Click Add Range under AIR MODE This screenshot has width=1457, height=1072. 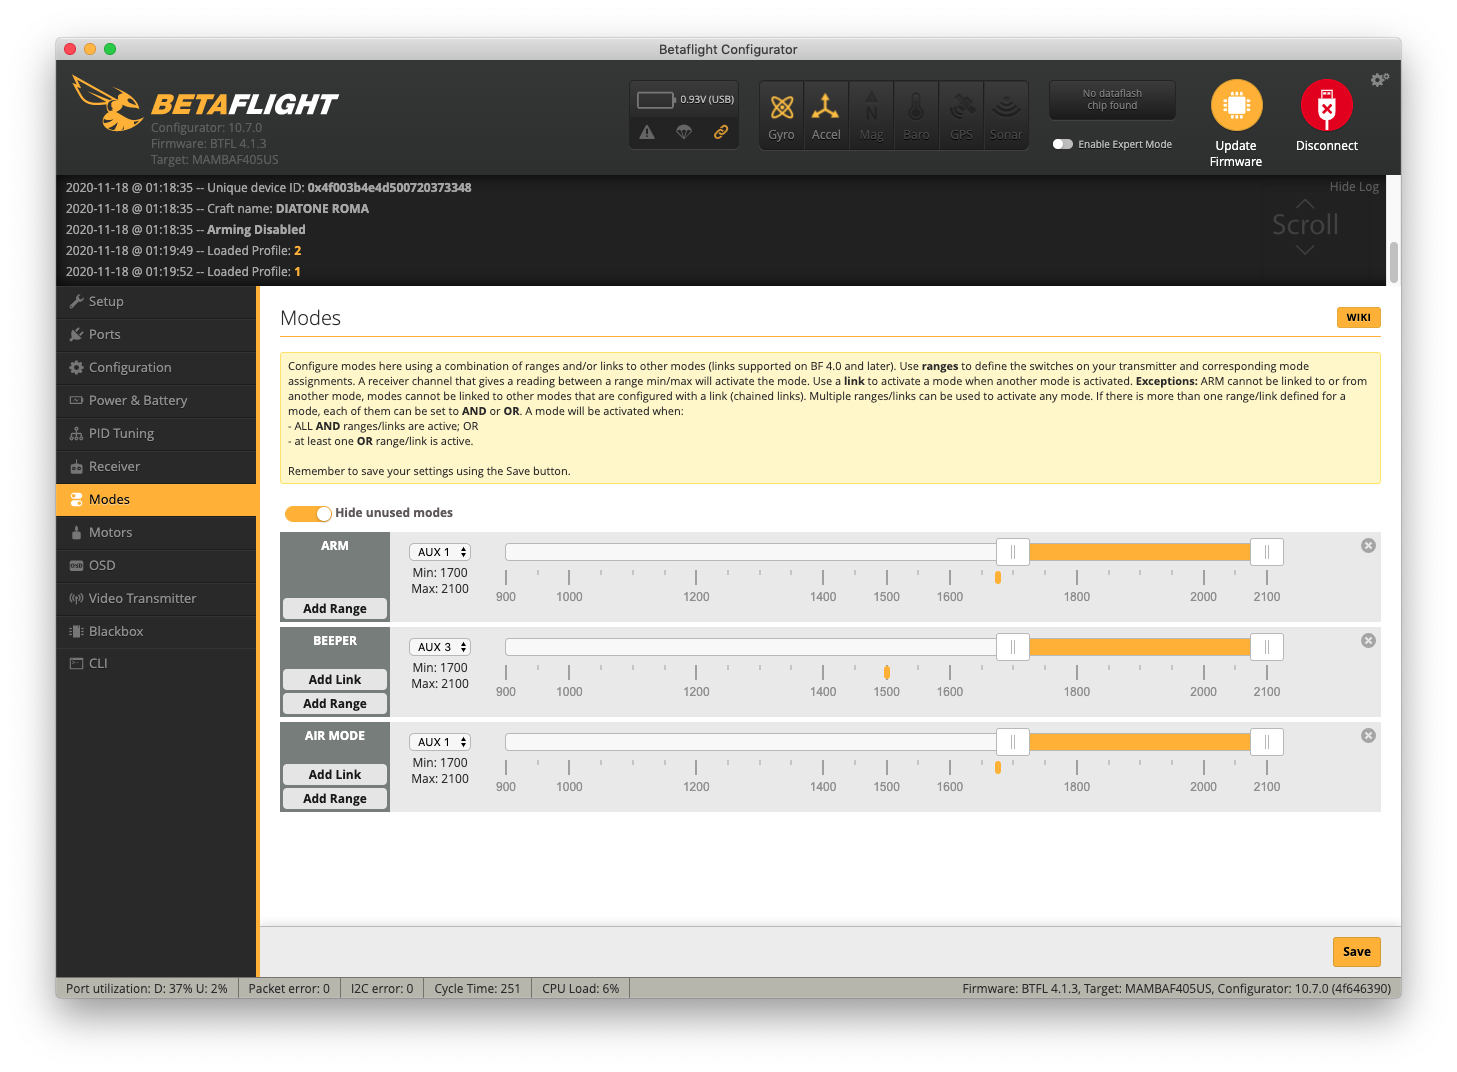point(335,798)
